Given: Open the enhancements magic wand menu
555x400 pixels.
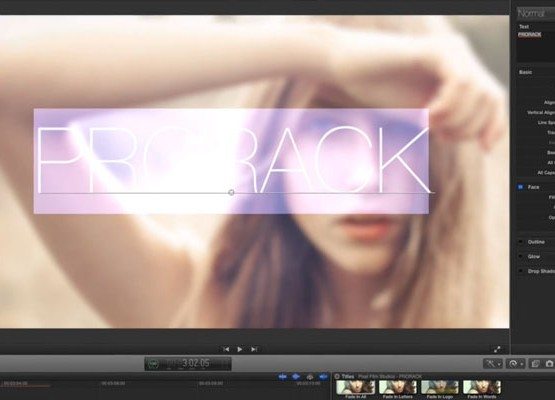Looking at the screenshot, I should tap(493, 364).
